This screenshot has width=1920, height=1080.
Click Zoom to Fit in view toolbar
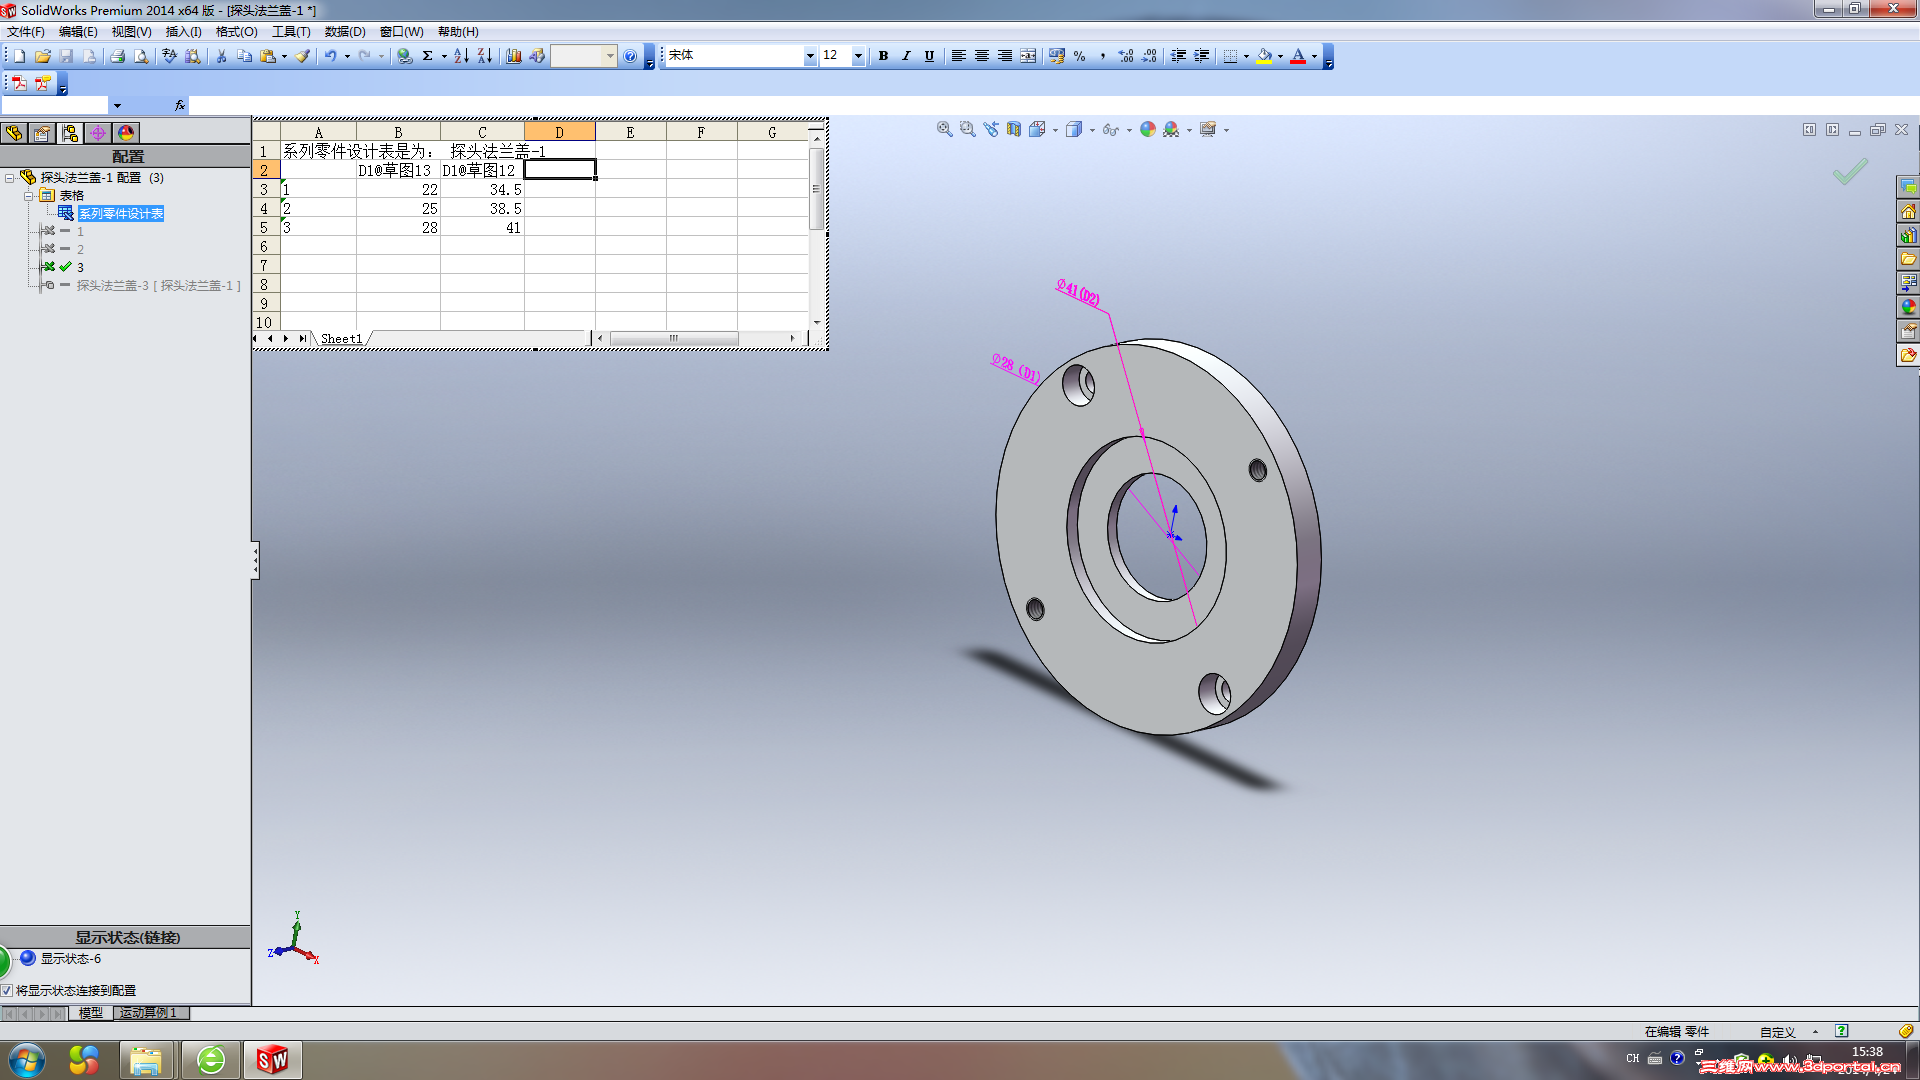pos(944,130)
